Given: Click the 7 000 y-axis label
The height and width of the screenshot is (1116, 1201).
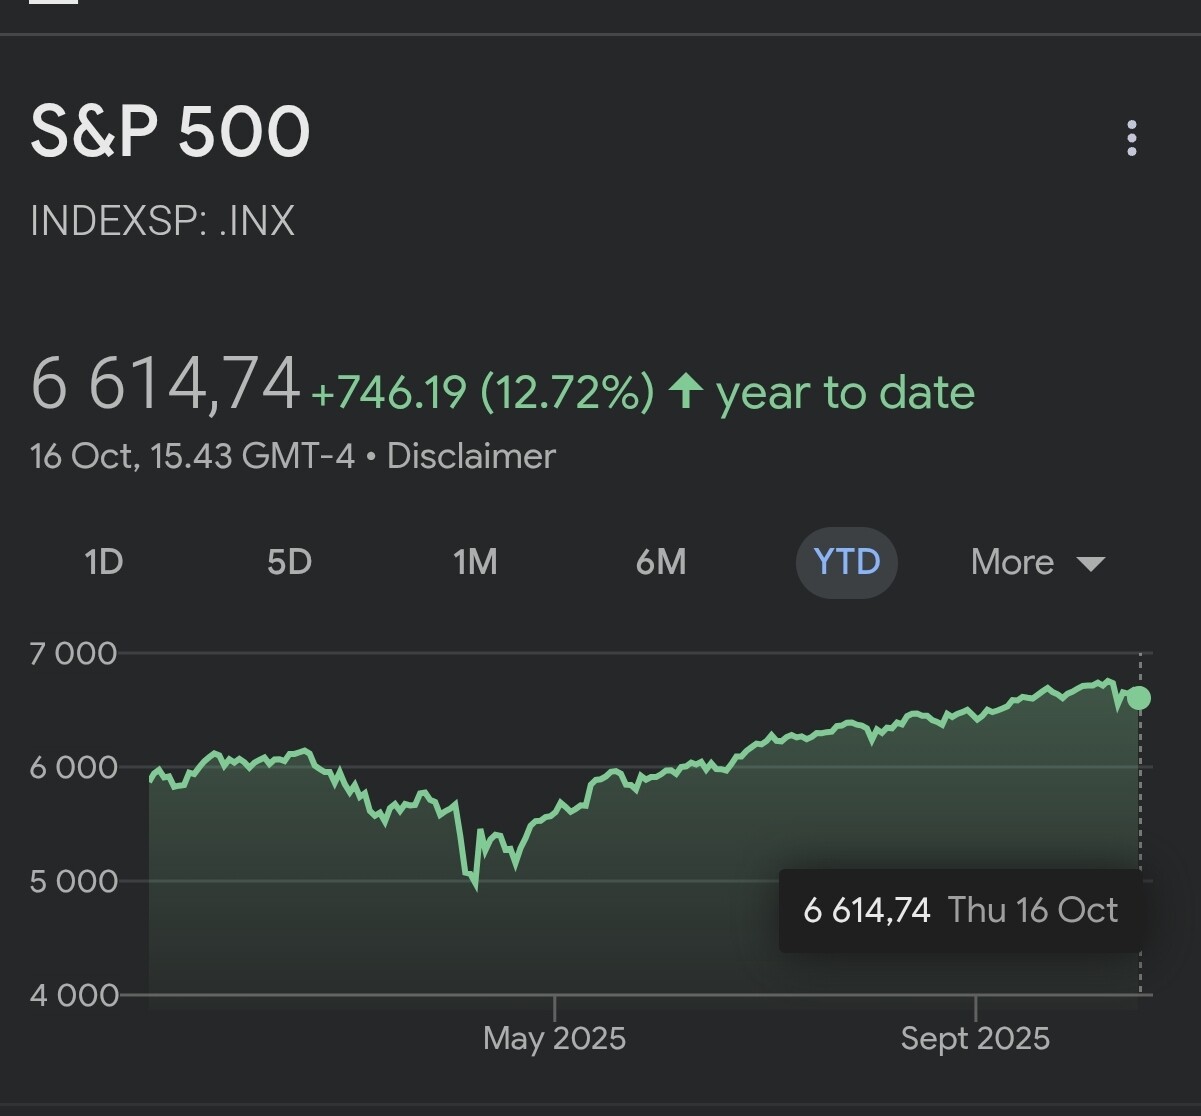Looking at the screenshot, I should [74, 653].
